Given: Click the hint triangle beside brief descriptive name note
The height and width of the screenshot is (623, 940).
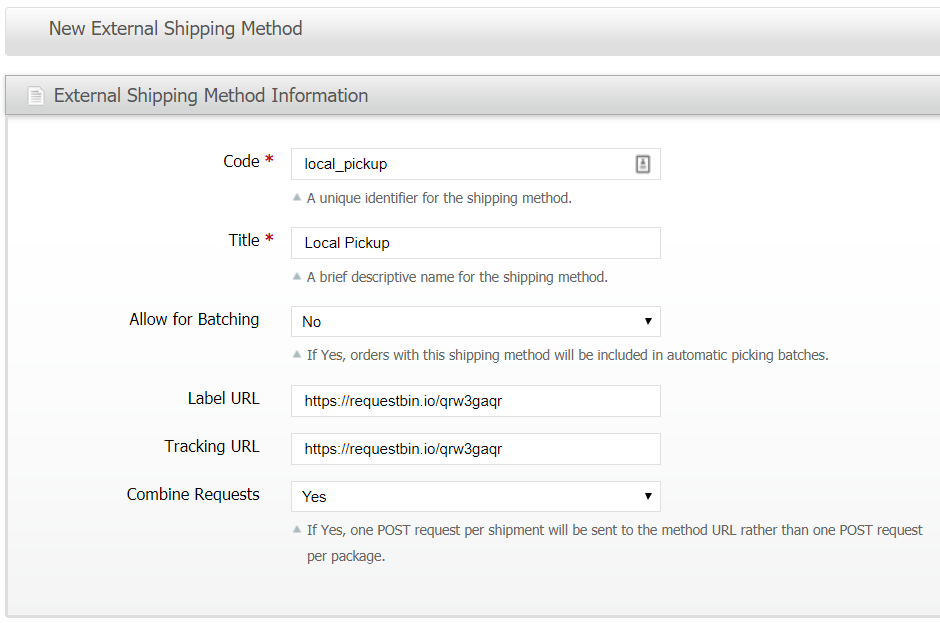Looking at the screenshot, I should 297,276.
